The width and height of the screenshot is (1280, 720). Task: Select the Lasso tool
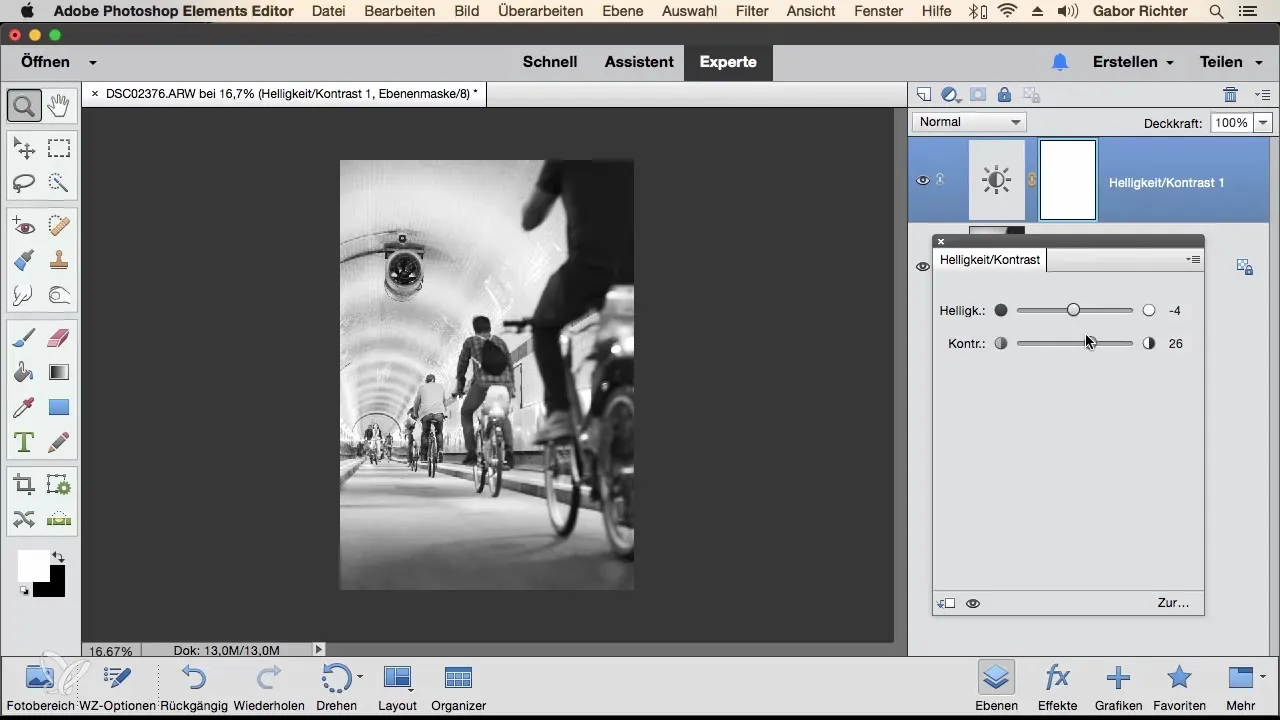(24, 183)
